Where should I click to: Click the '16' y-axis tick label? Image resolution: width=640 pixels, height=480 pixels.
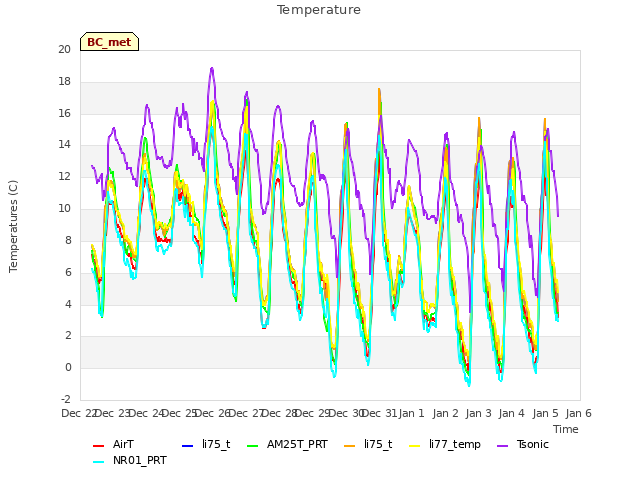(x=64, y=113)
